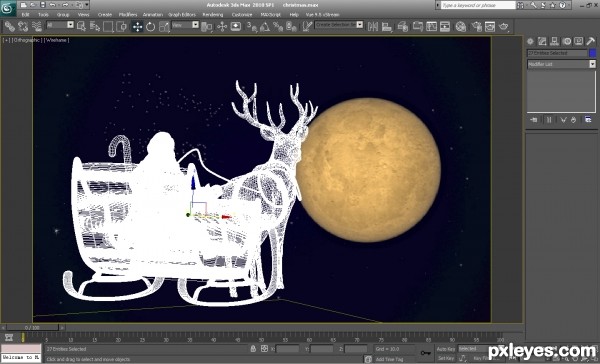The height and width of the screenshot is (364, 600).
Task: Switch to the Hierarchy command panel tab
Action: point(554,41)
